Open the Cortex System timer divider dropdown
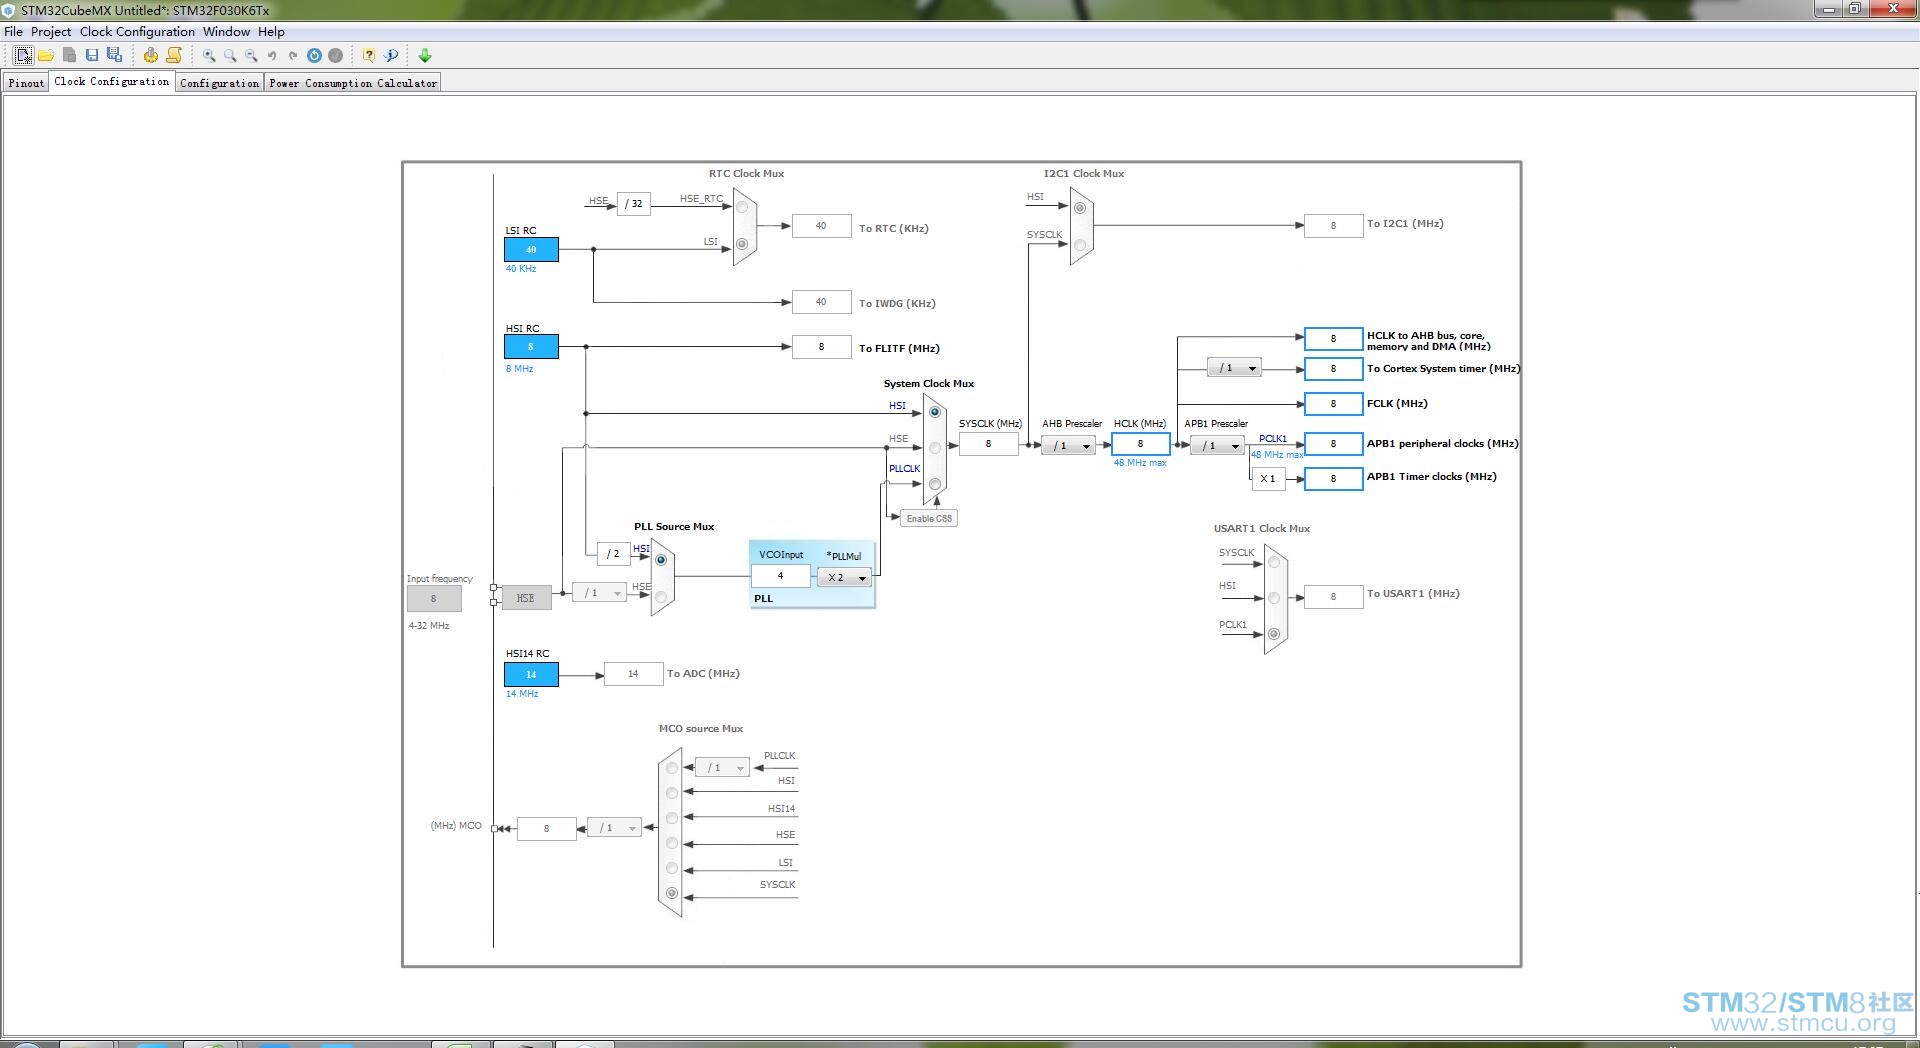The width and height of the screenshot is (1920, 1048). pyautogui.click(x=1234, y=369)
